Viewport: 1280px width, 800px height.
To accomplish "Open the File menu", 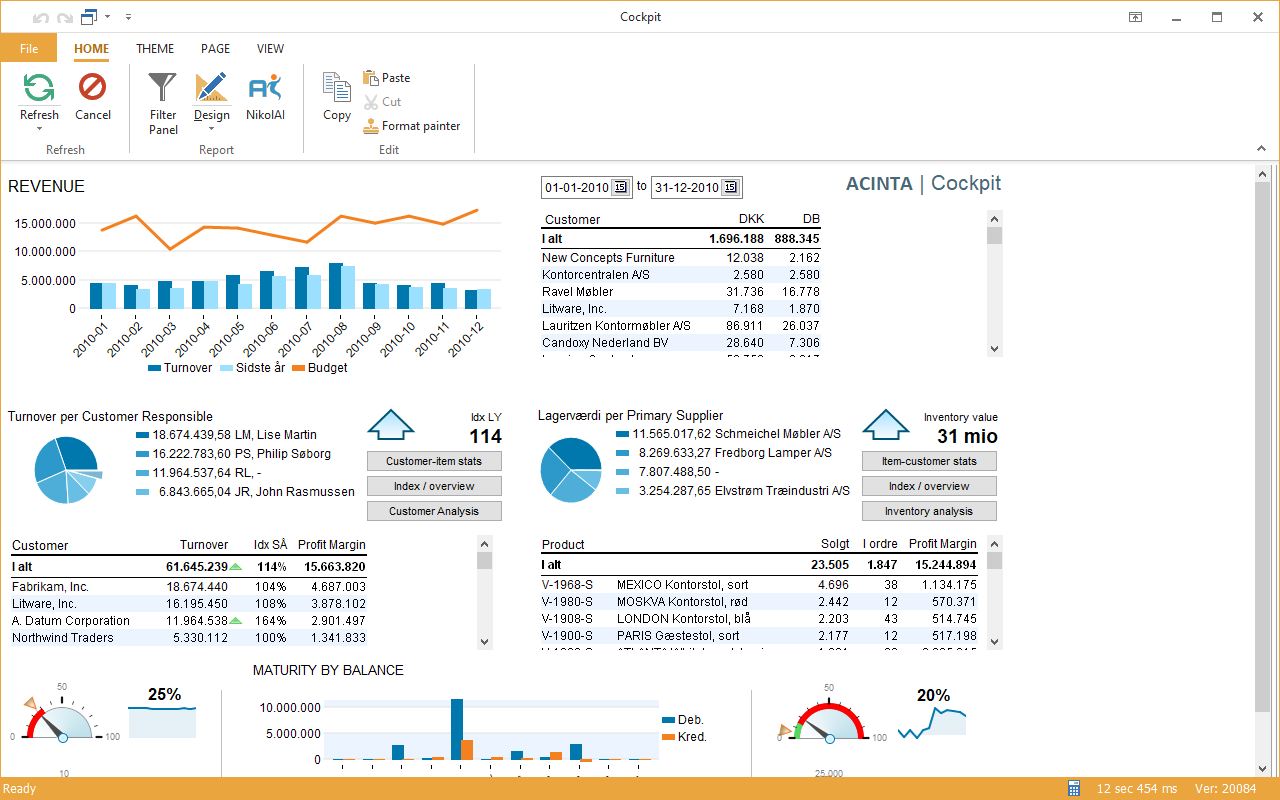I will (x=28, y=48).
